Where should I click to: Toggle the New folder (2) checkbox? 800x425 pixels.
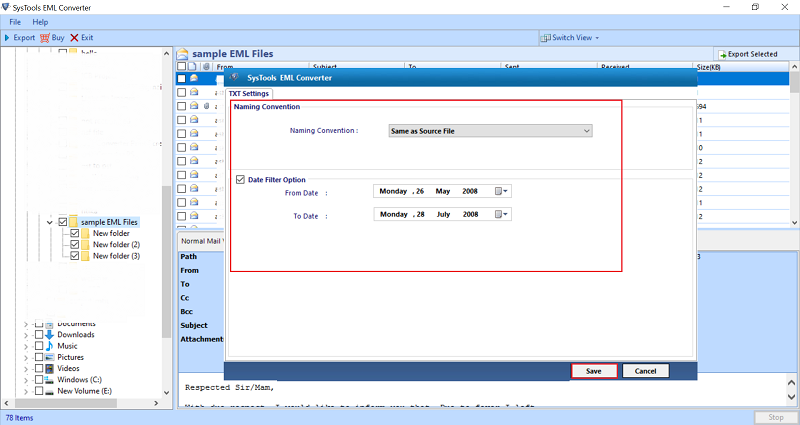74,245
